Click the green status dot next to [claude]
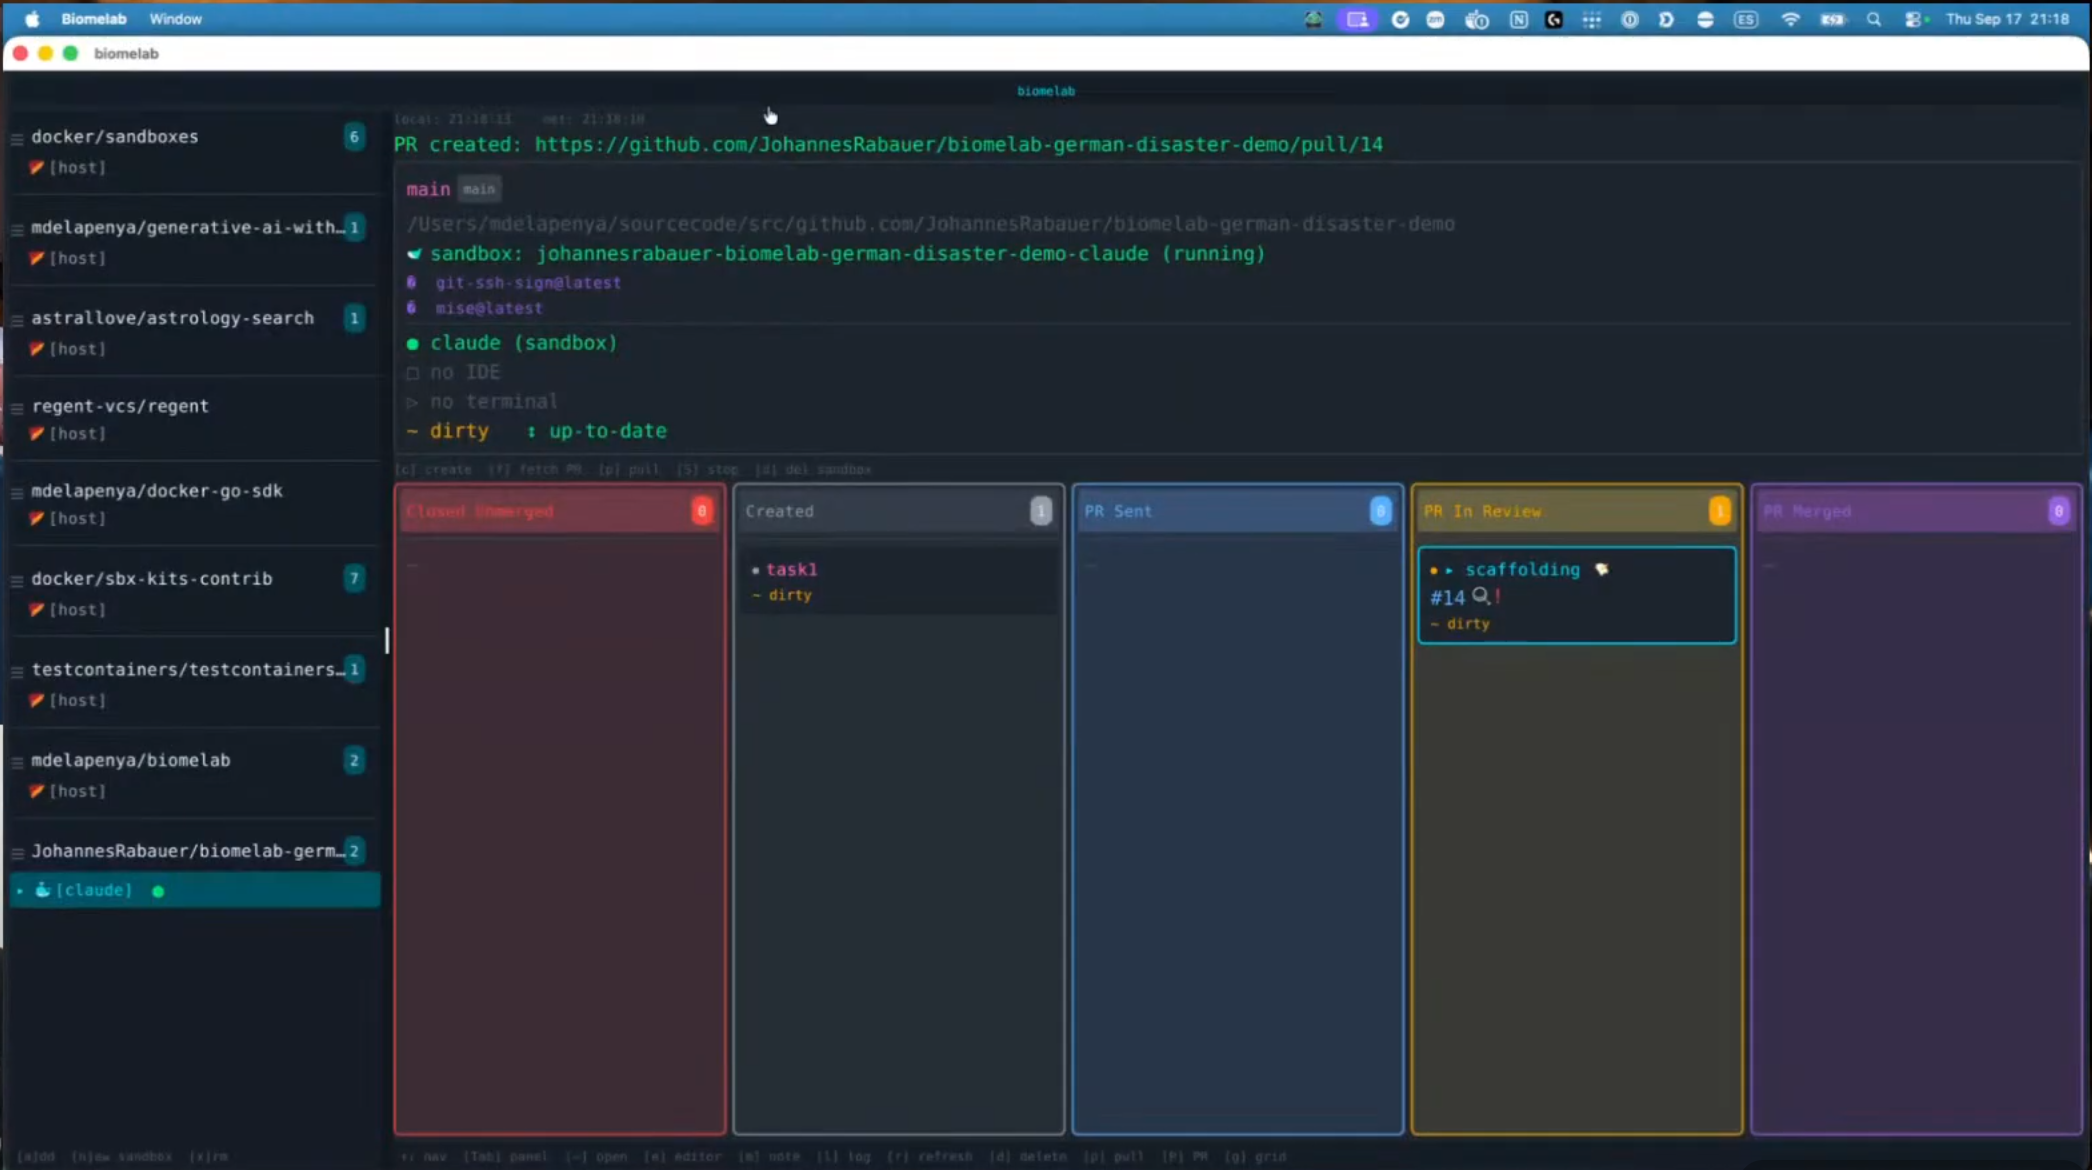The image size is (2092, 1170). click(158, 891)
